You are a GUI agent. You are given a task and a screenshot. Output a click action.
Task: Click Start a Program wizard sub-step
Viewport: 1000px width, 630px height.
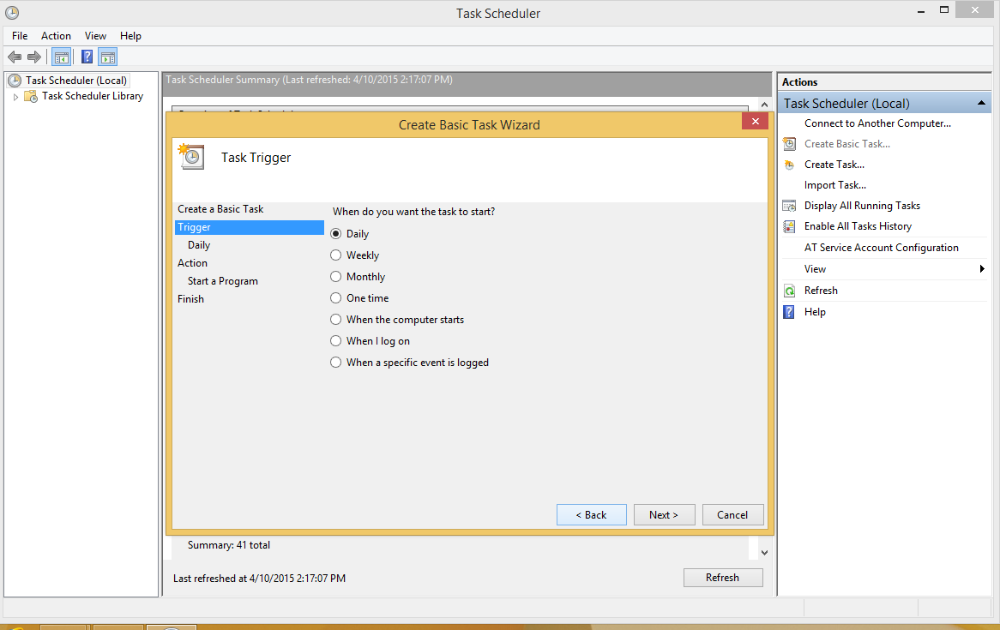tap(223, 281)
